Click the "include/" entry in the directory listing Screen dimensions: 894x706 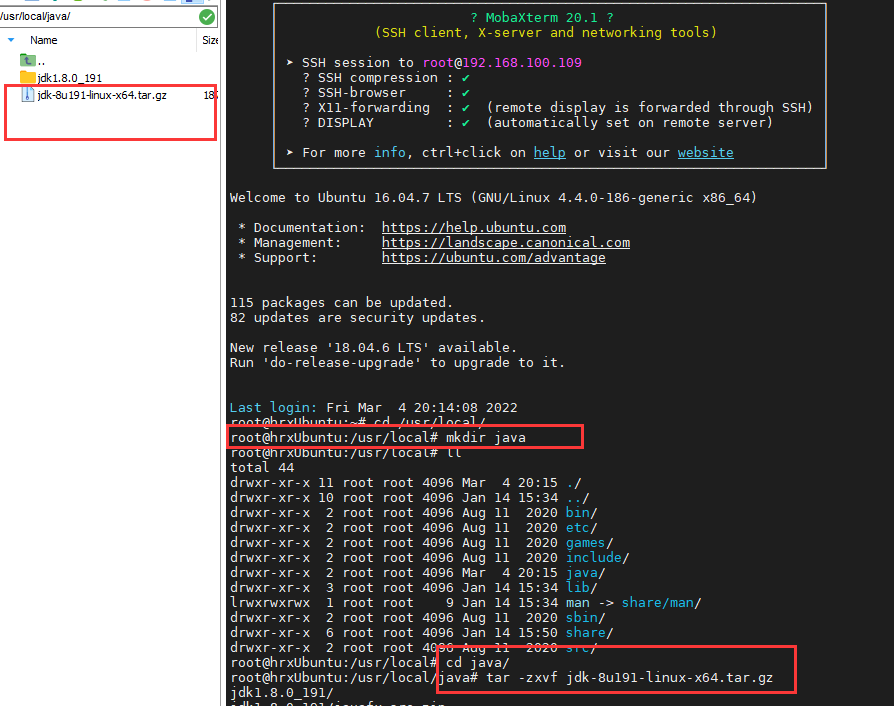598,558
